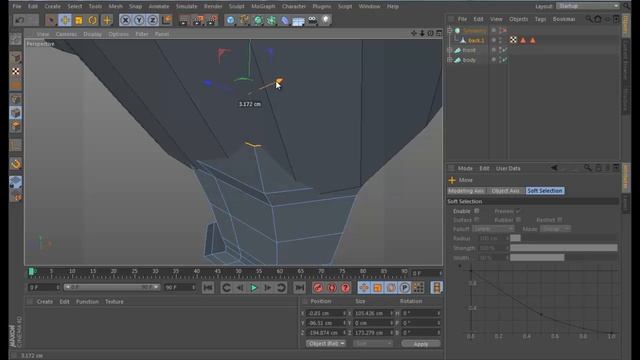Open the Object (Rel) dropdown
The height and width of the screenshot is (360, 640).
326,344
